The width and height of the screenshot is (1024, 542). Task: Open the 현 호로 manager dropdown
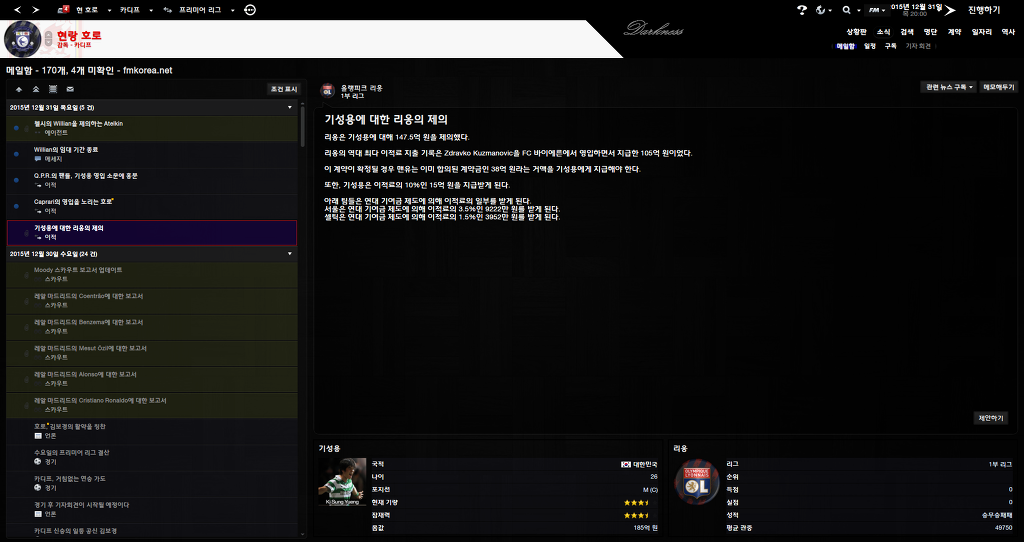point(109,10)
